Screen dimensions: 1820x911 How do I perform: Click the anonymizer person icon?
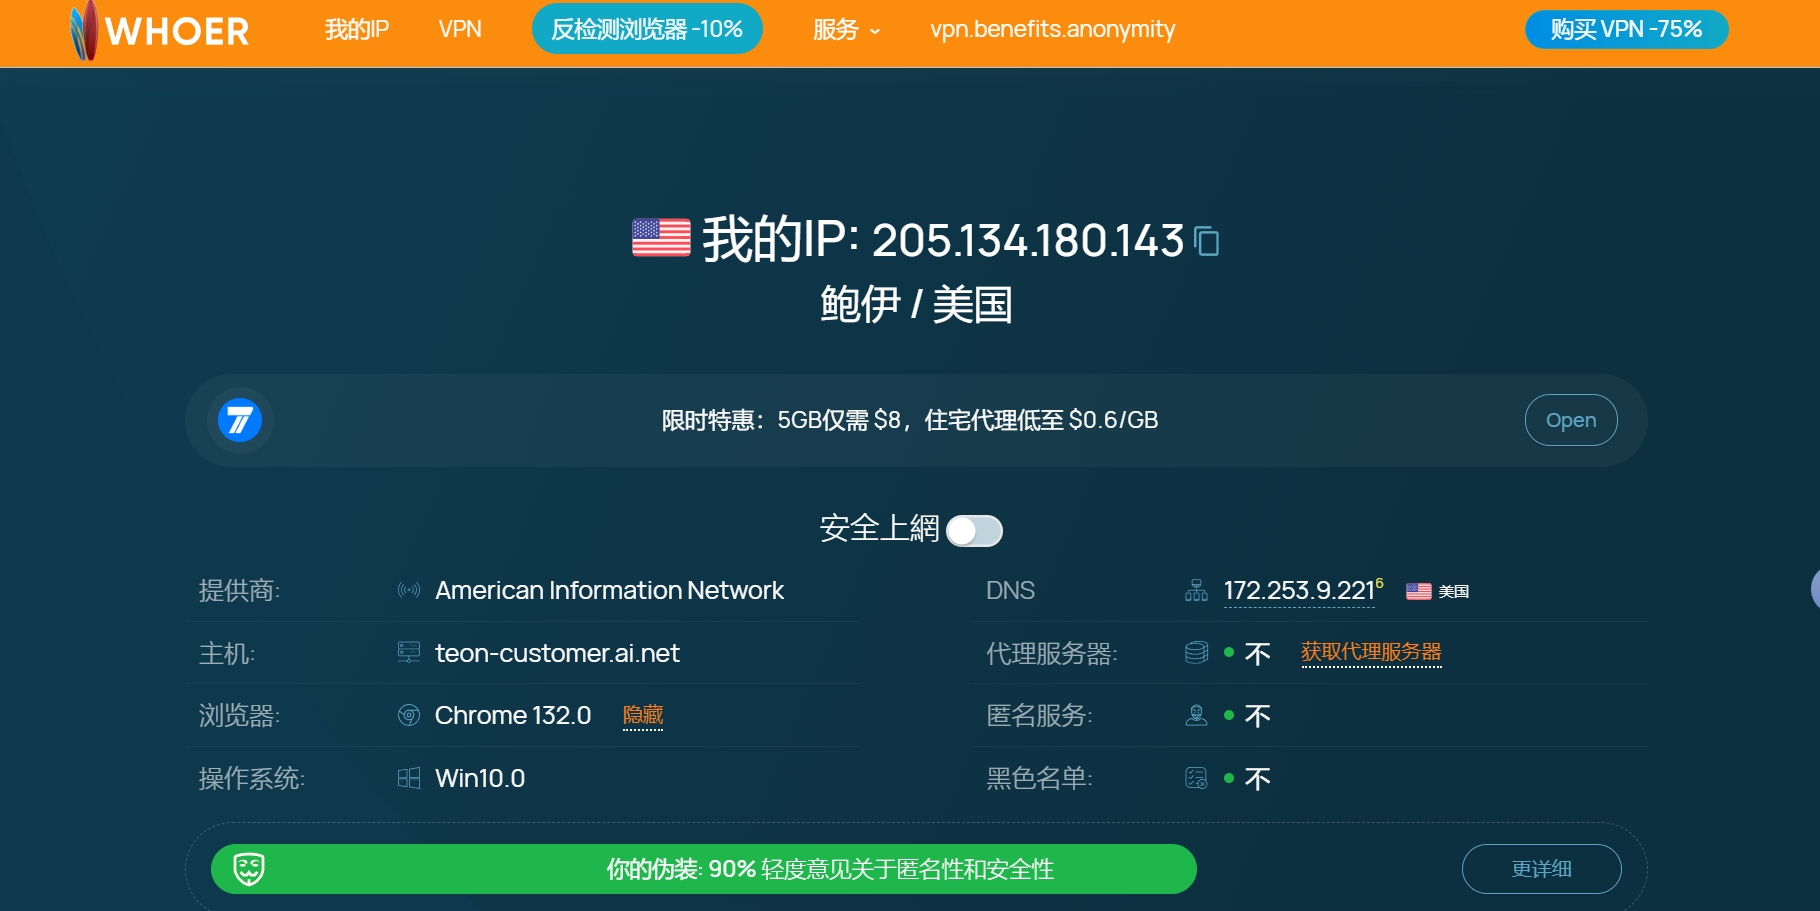(x=1196, y=716)
